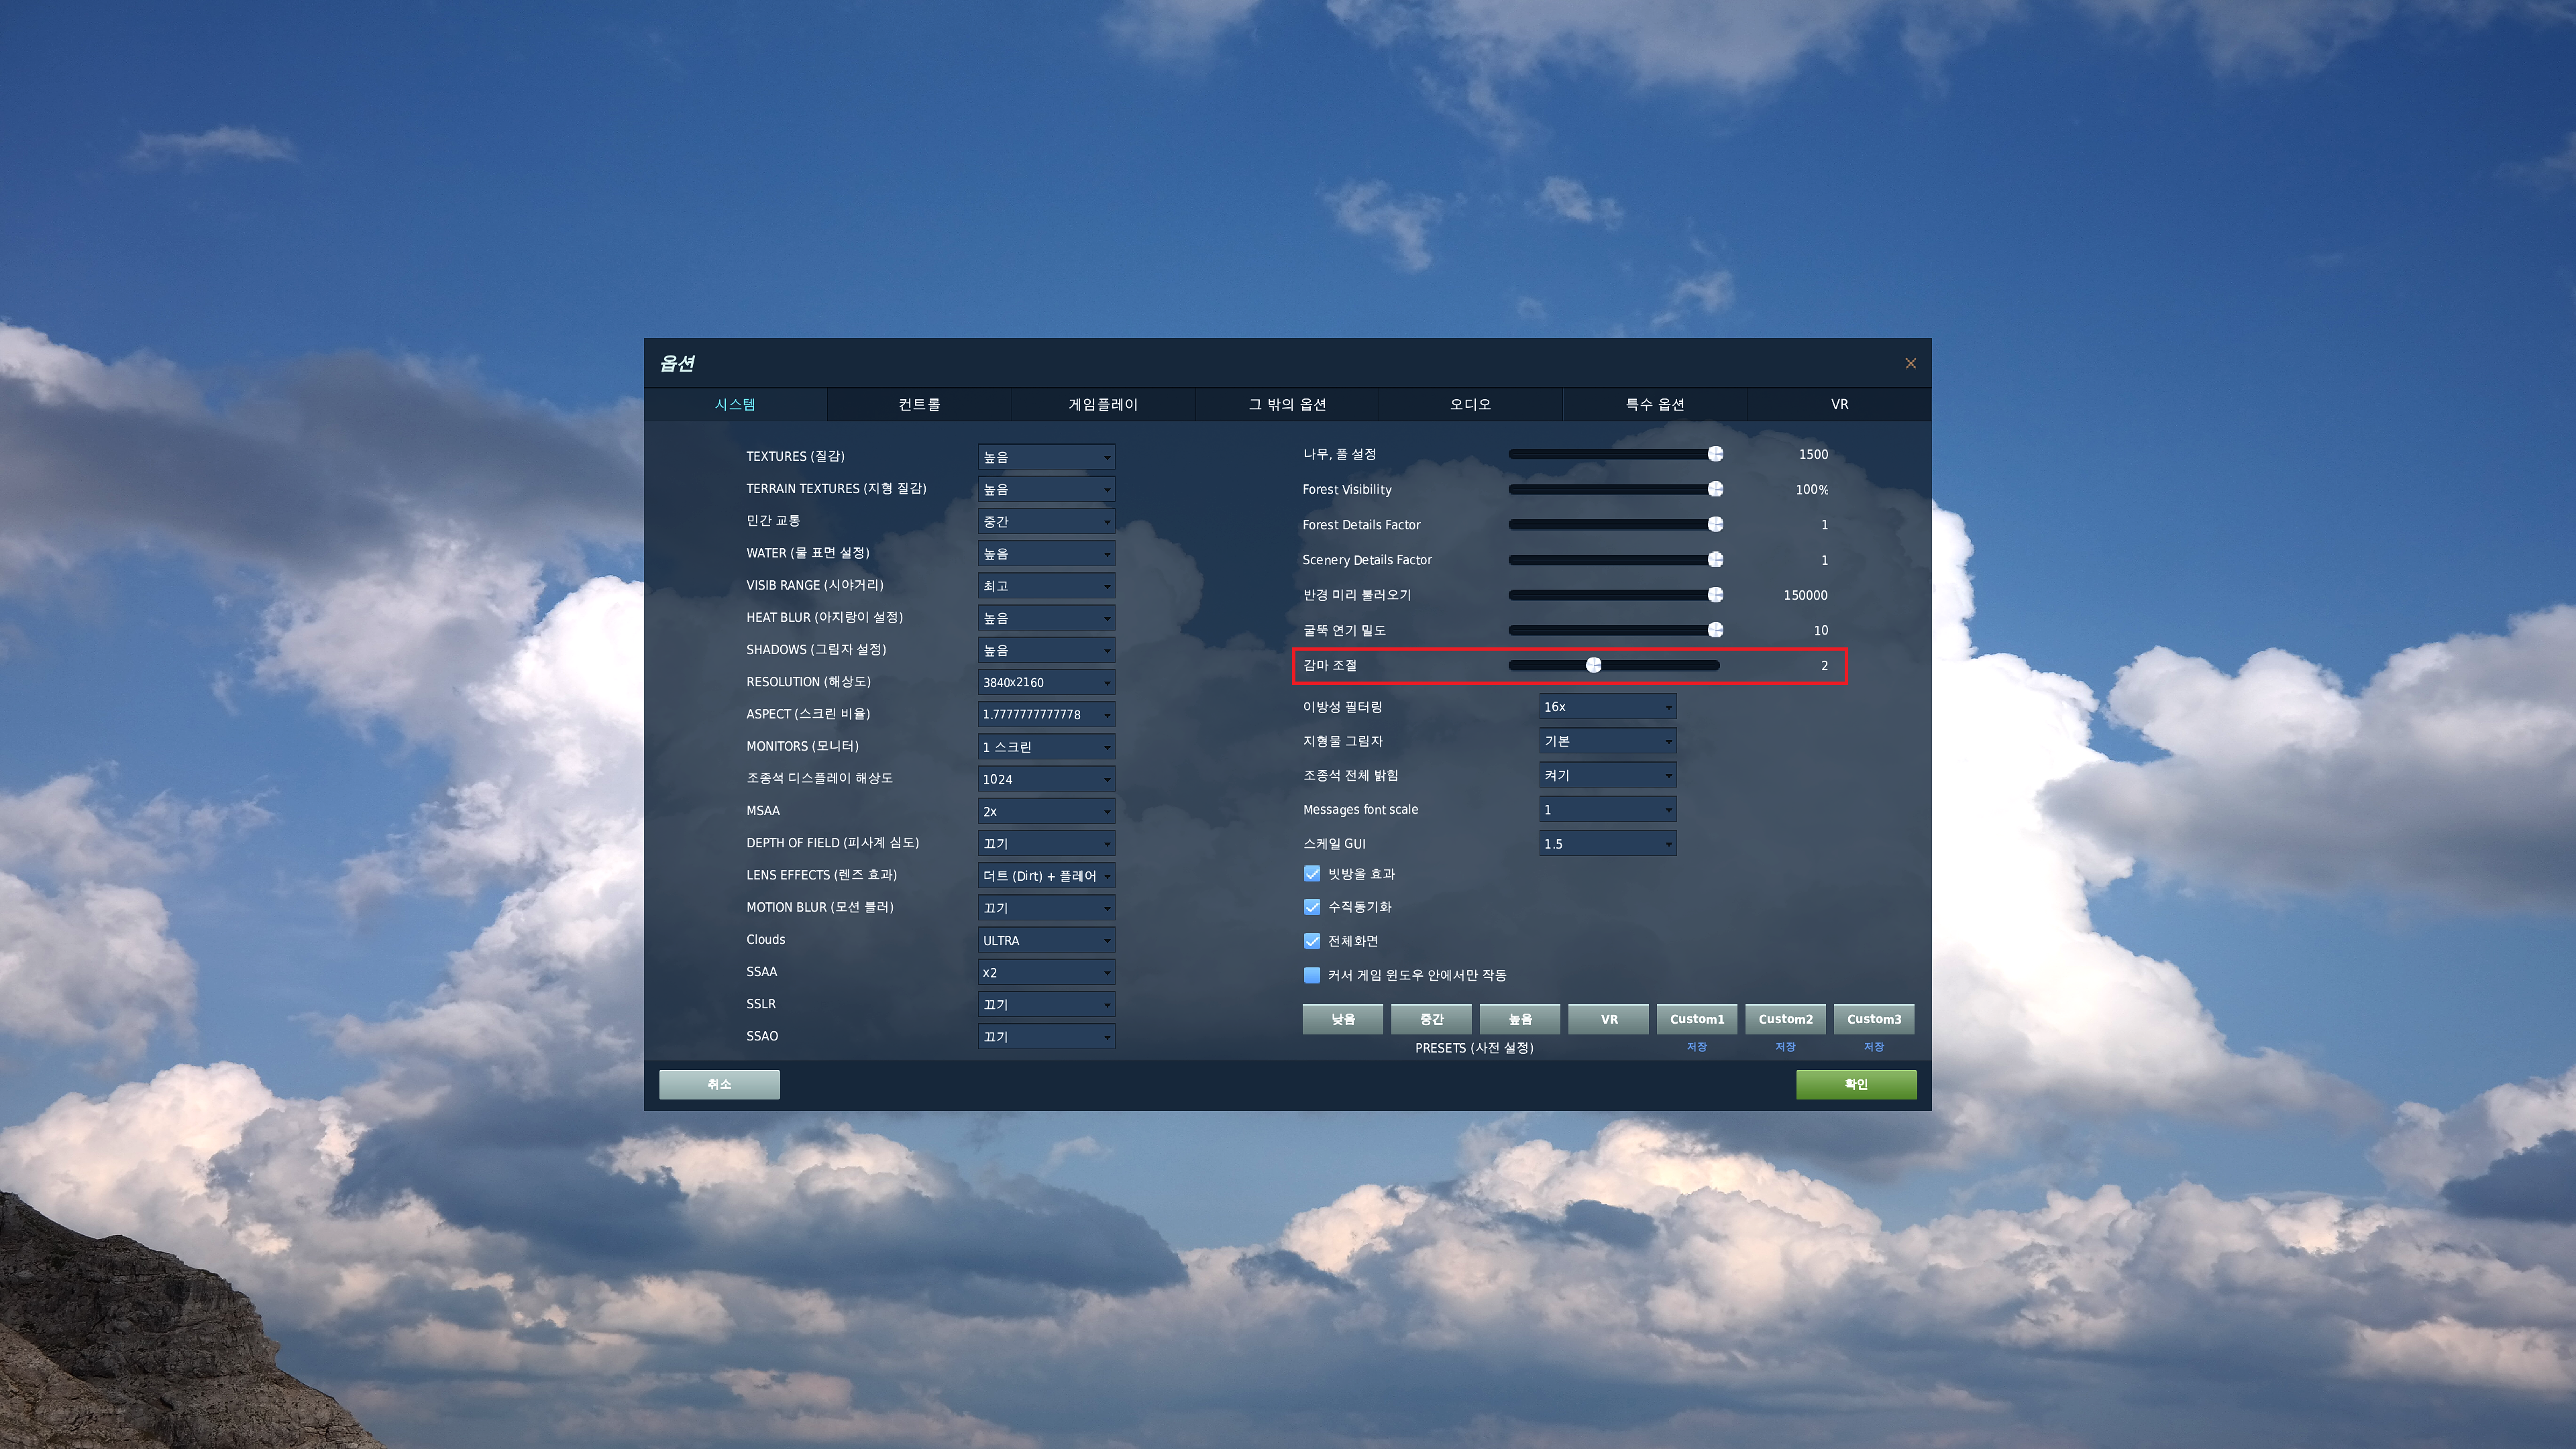Open the MSAA dropdown
Viewport: 2576px width, 1449px height.
1046,811
